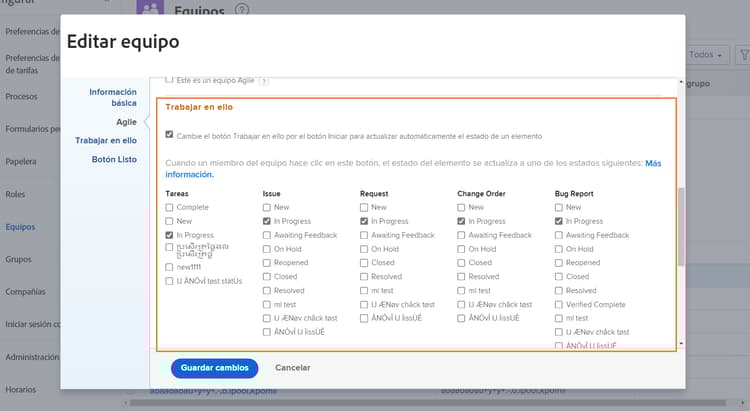Check ml test under Bug Report

(559, 318)
